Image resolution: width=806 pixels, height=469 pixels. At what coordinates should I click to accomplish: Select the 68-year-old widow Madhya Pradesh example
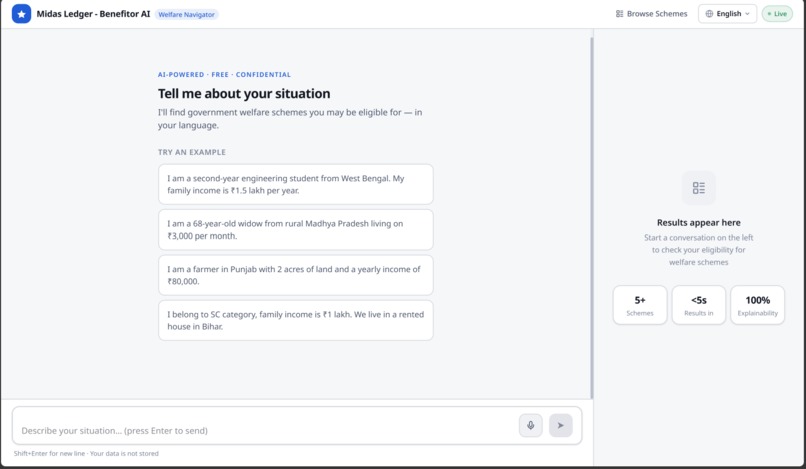[x=296, y=229]
